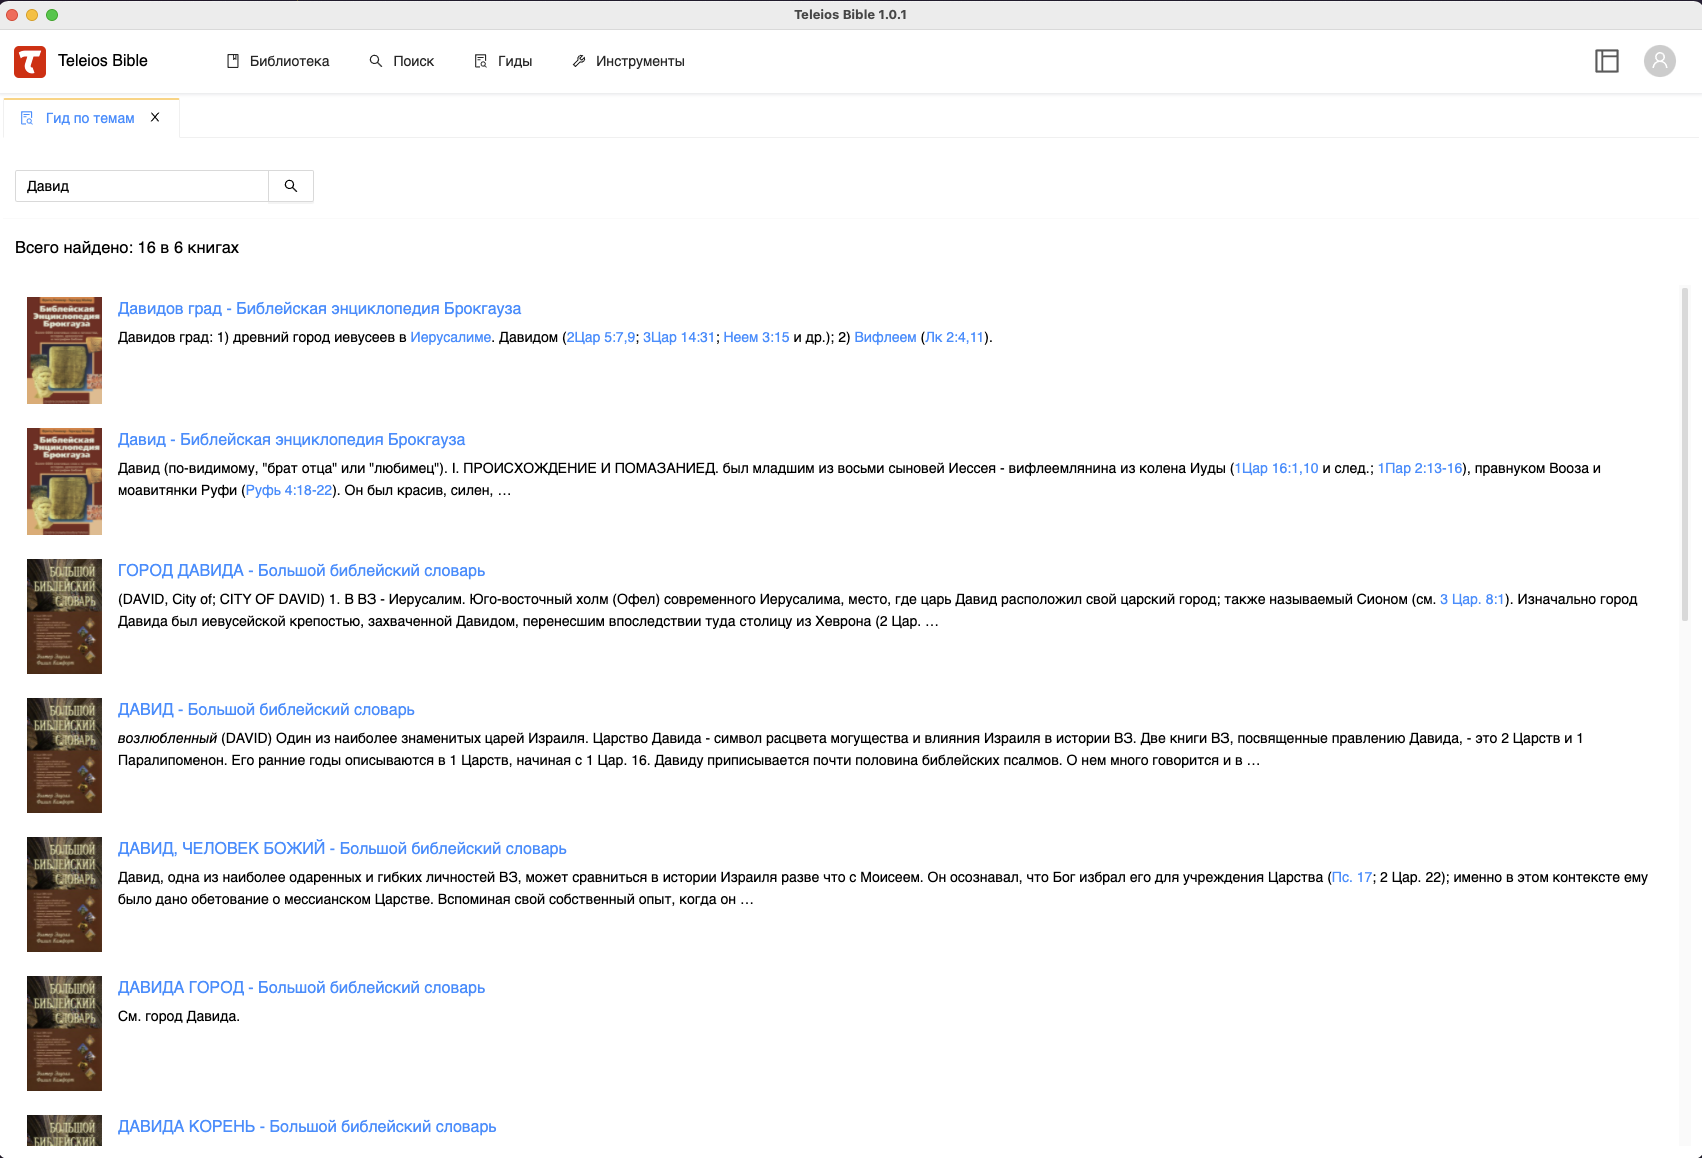Click the Пс. 17 reference link
1702x1158 pixels.
point(1352,877)
